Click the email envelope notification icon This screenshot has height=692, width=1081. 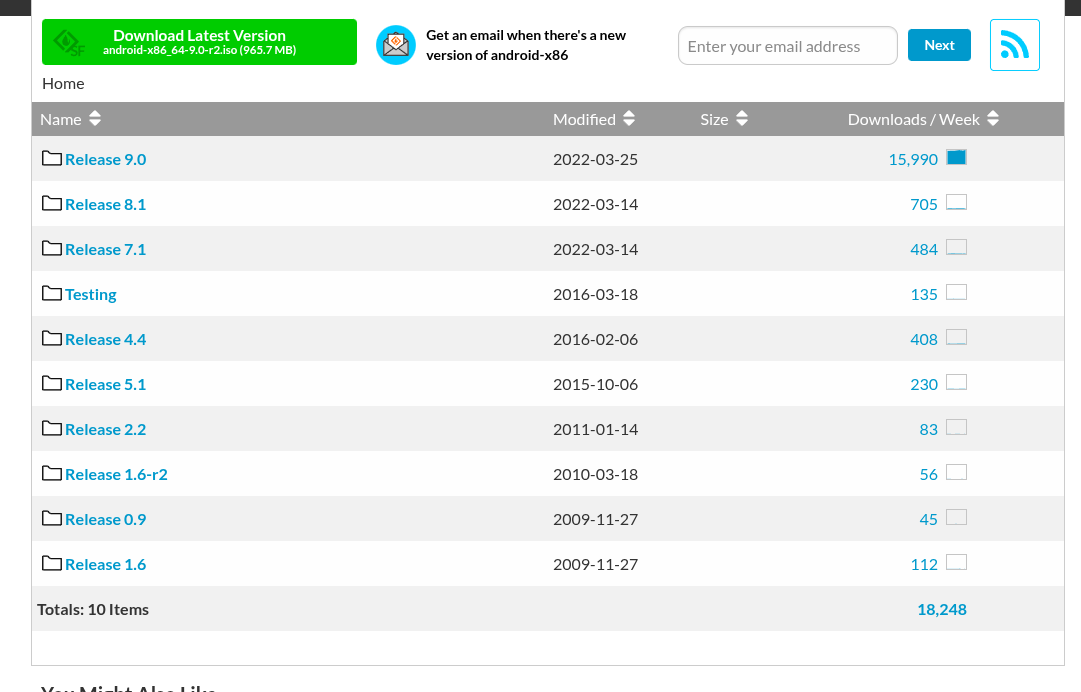[x=395, y=45]
